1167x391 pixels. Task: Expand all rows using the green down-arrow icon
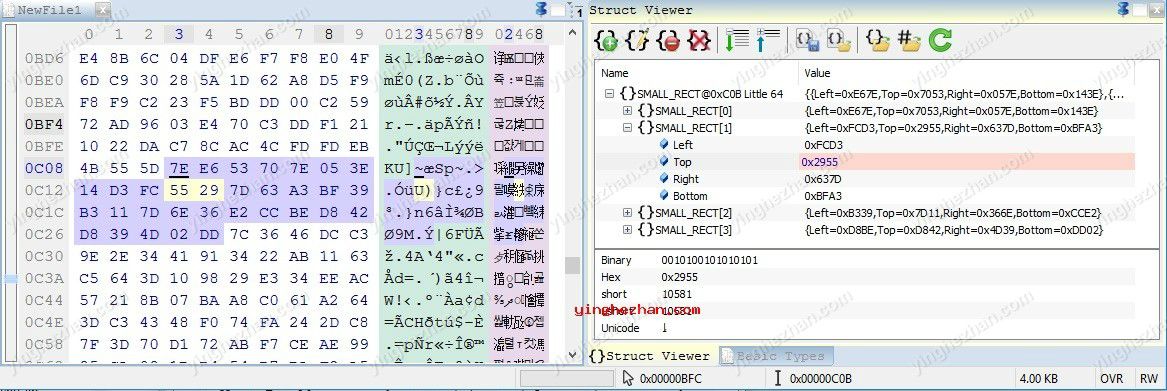click(x=736, y=40)
